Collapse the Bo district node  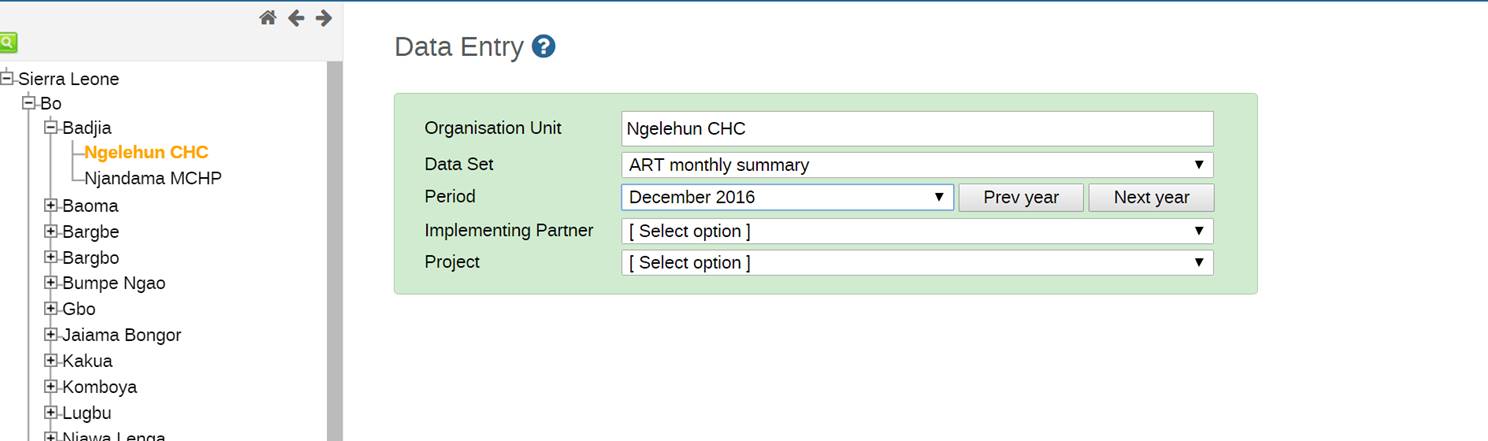point(29,103)
